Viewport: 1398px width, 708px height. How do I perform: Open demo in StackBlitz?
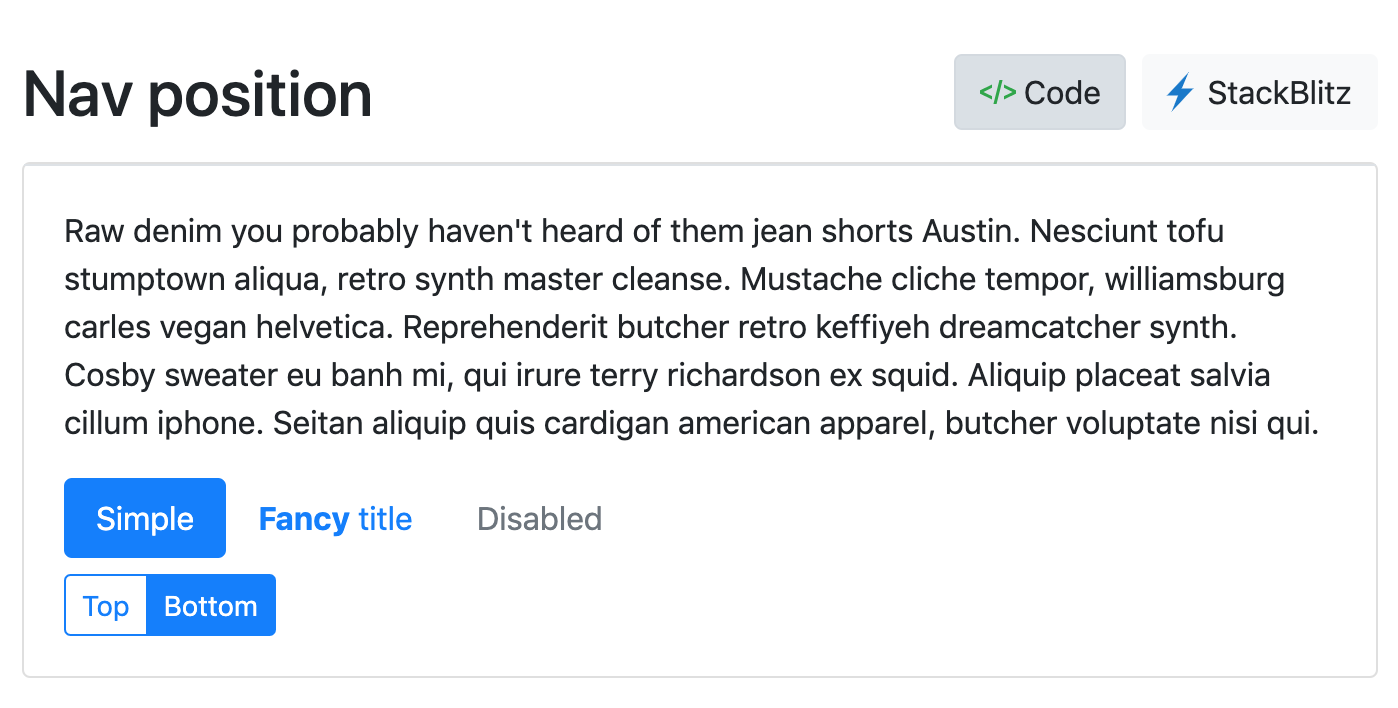(1258, 92)
